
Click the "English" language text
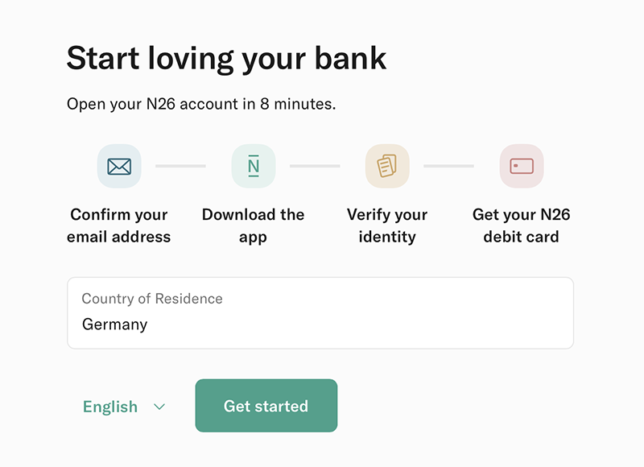110,407
